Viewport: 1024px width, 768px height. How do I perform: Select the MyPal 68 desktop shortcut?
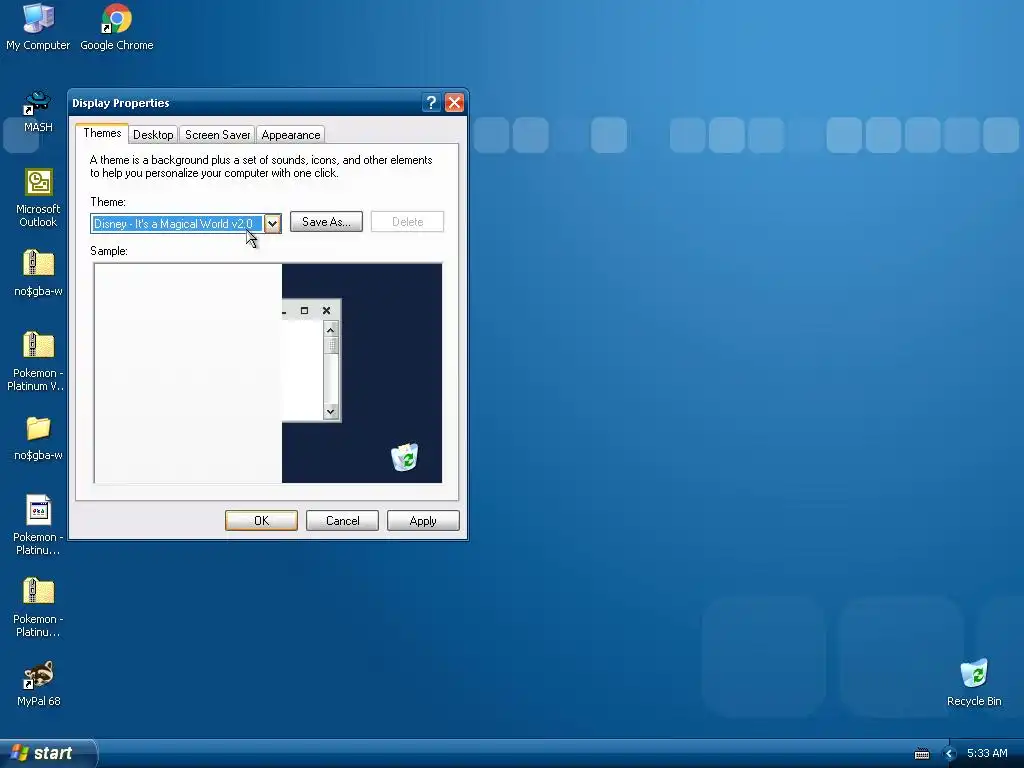tap(38, 683)
